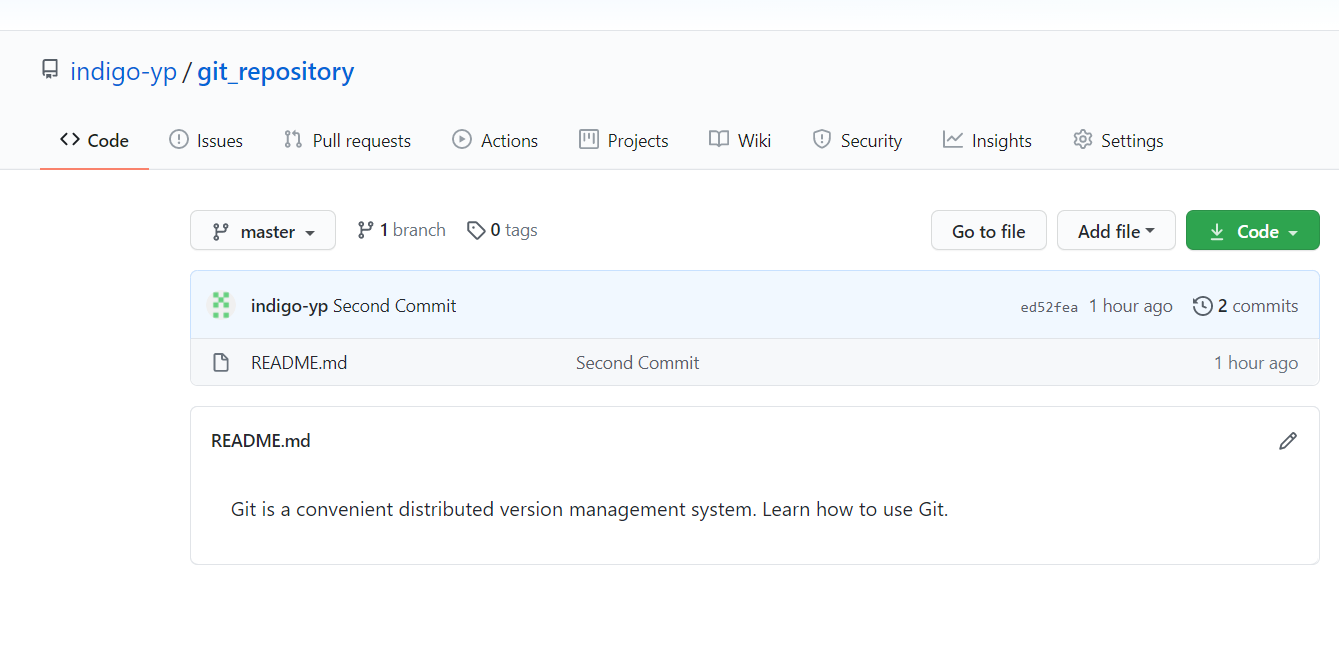
Task: Open the Add file dropdown
Action: [1116, 231]
